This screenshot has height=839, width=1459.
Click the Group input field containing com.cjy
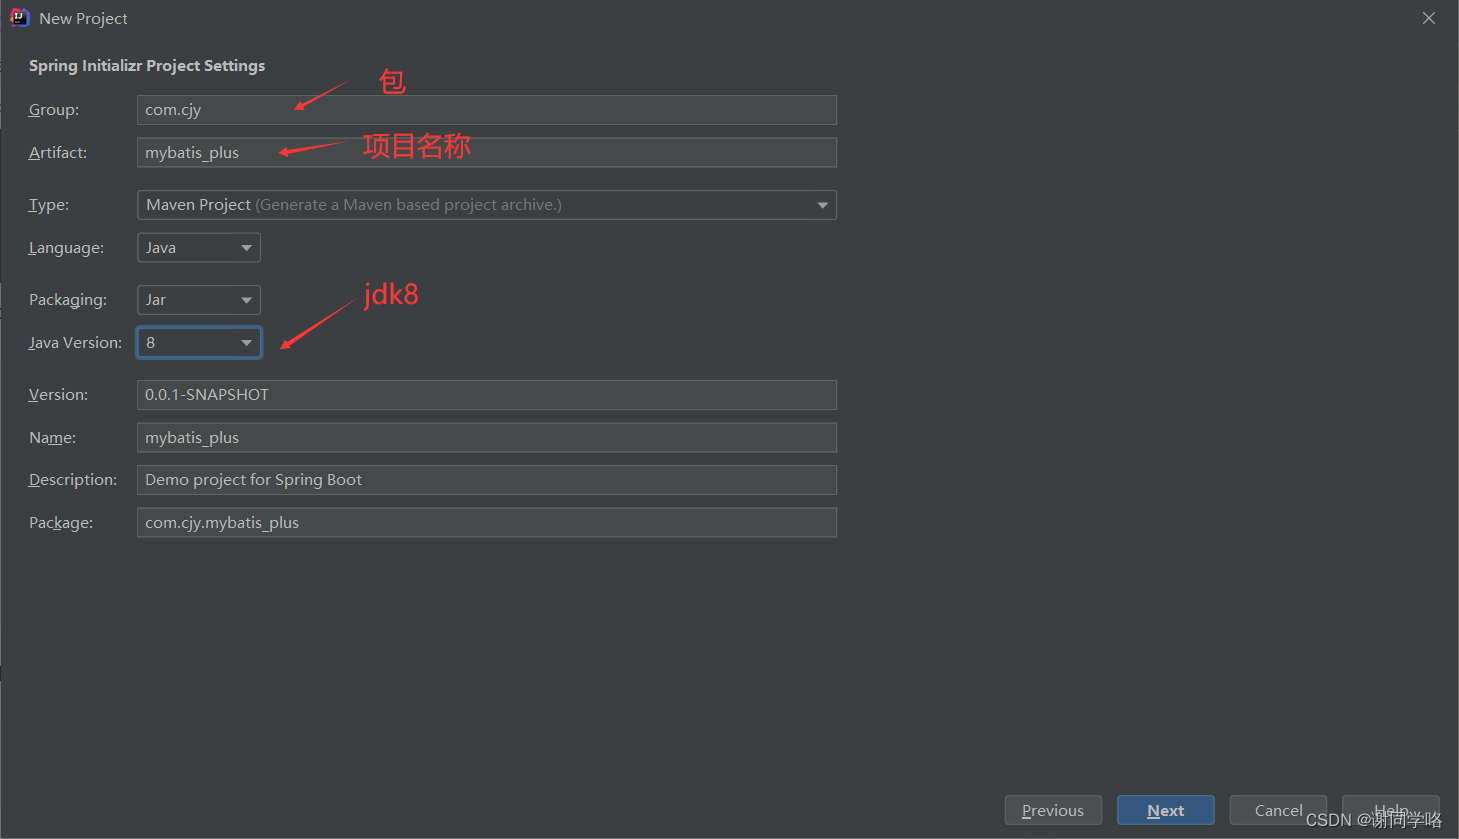[486, 110]
